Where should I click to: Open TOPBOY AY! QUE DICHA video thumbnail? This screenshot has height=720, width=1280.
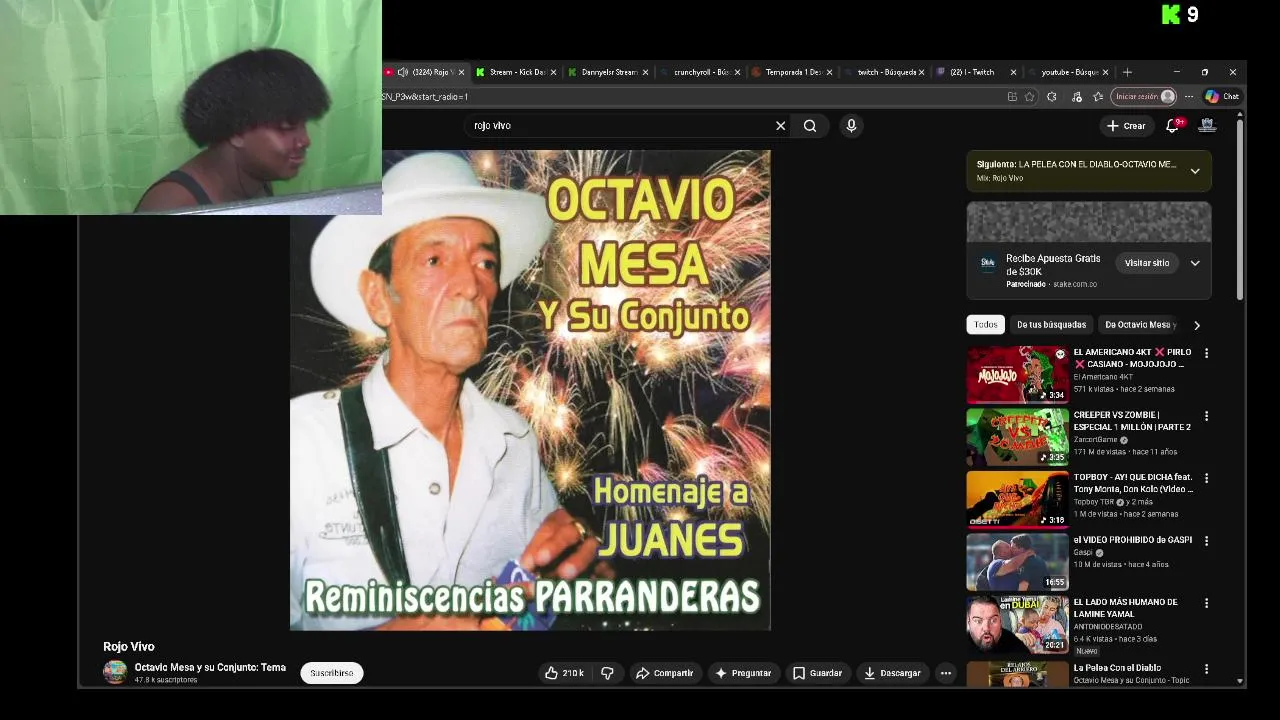pyautogui.click(x=1017, y=499)
